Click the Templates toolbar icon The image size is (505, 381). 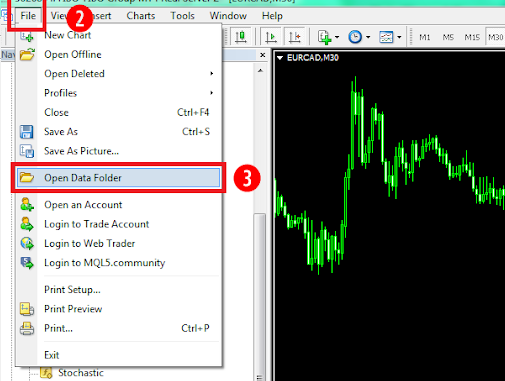tap(386, 37)
